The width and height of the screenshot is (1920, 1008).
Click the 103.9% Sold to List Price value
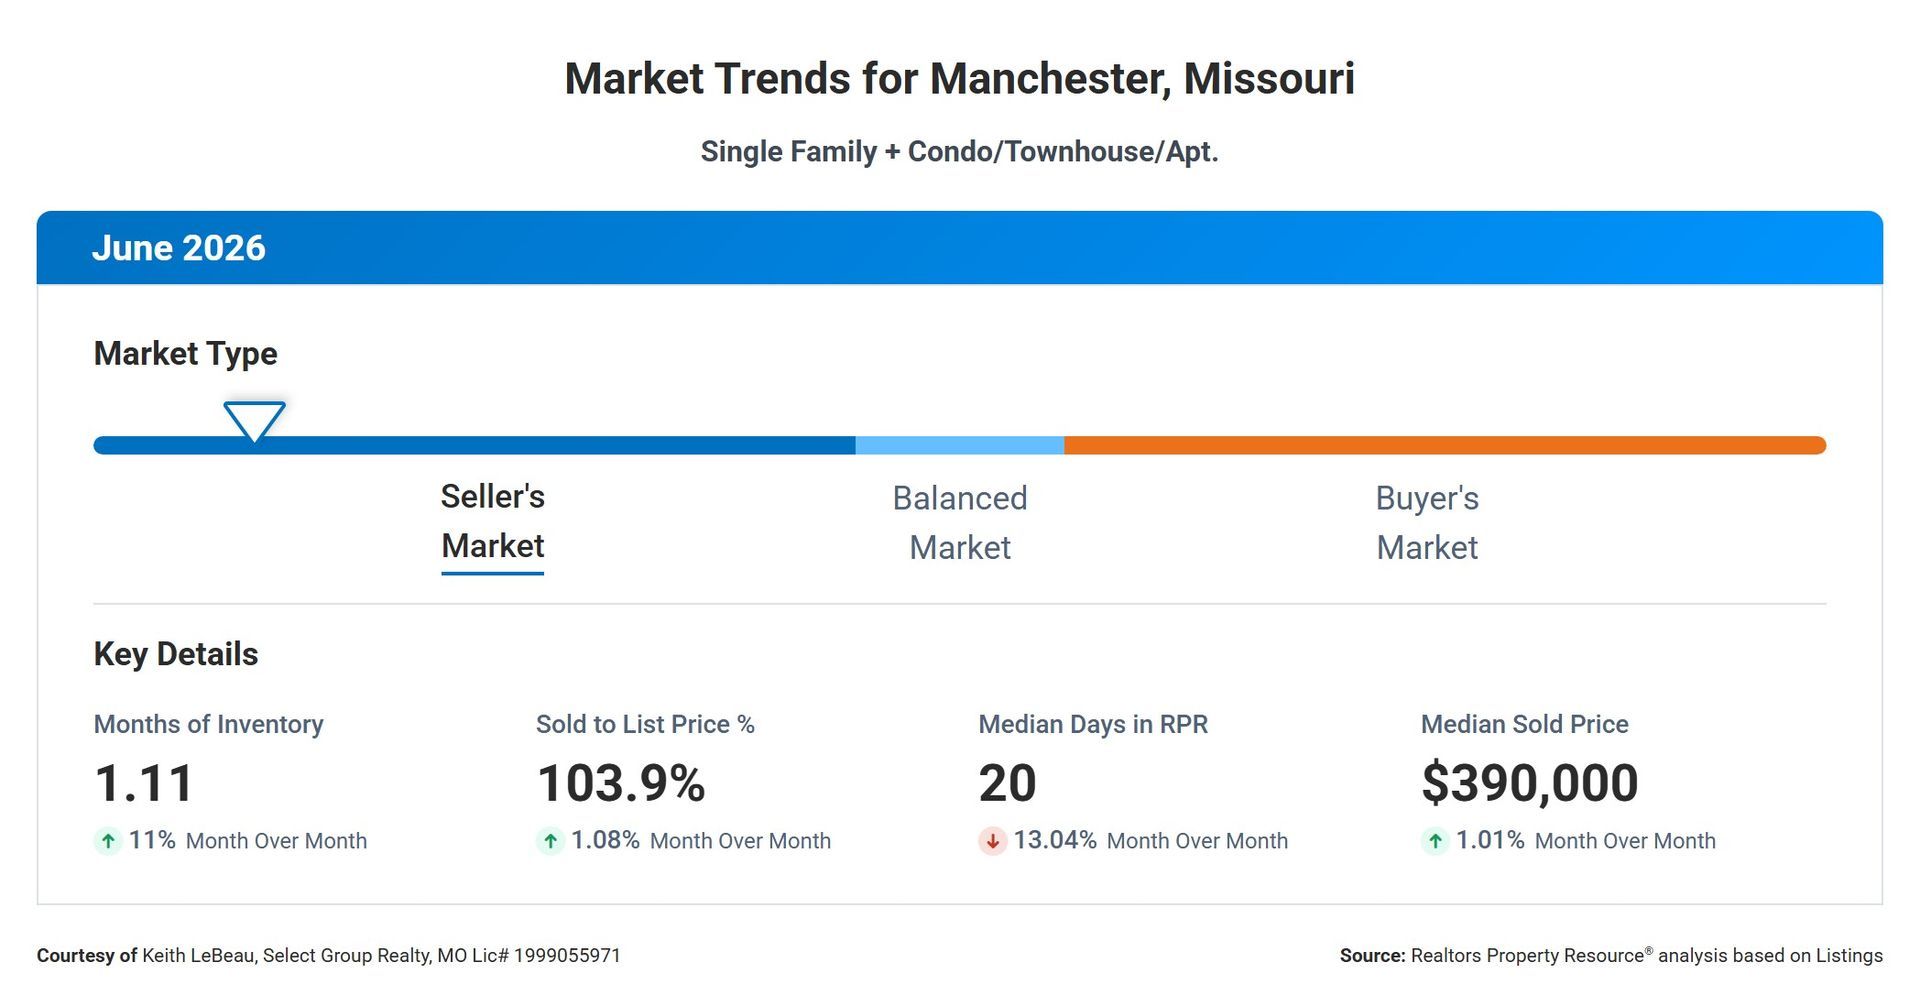621,783
